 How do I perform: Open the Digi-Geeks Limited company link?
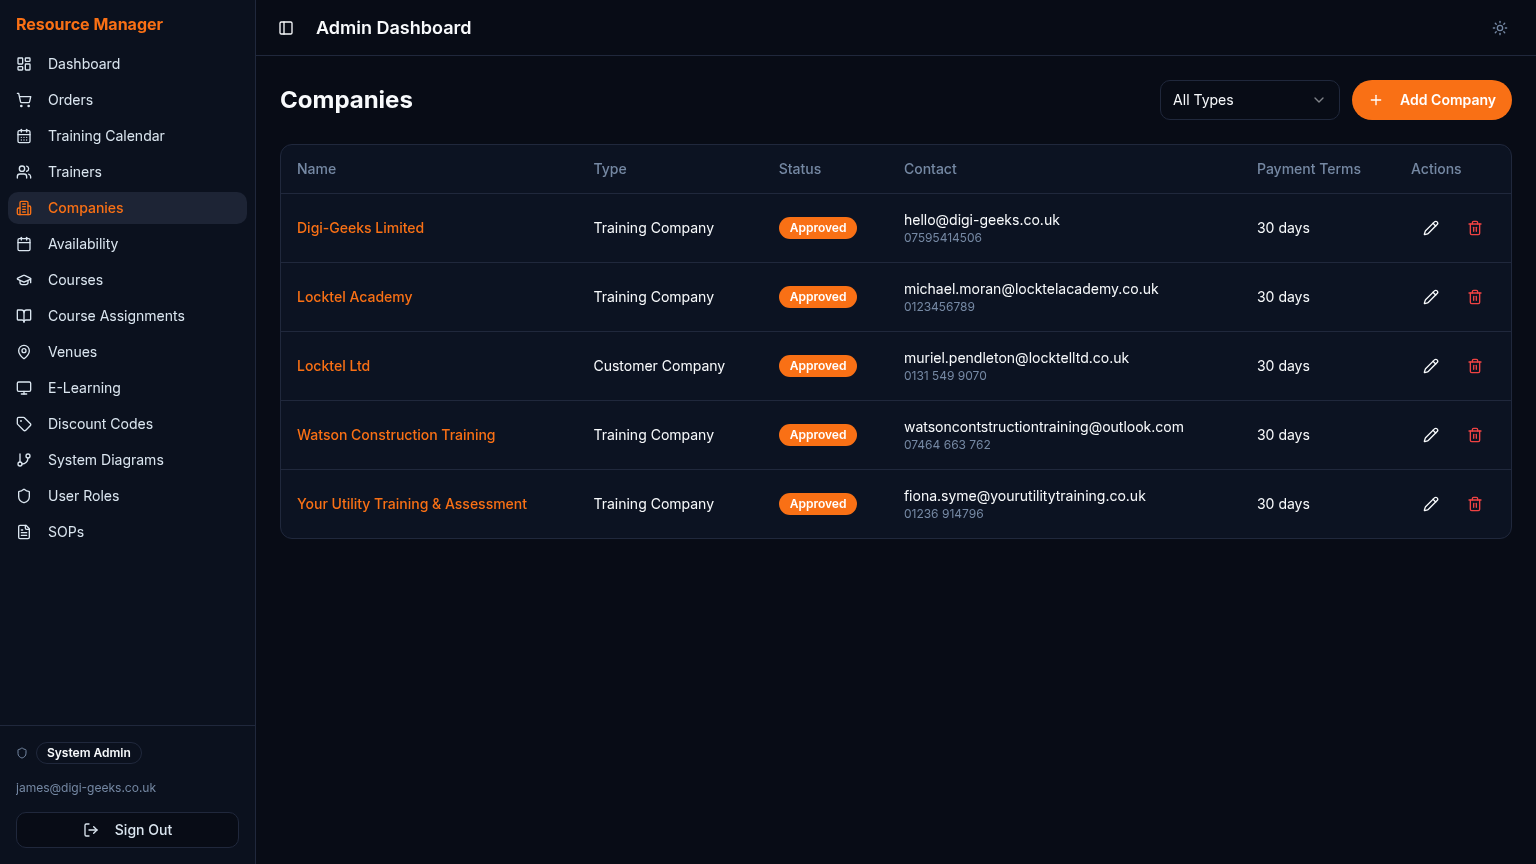360,228
